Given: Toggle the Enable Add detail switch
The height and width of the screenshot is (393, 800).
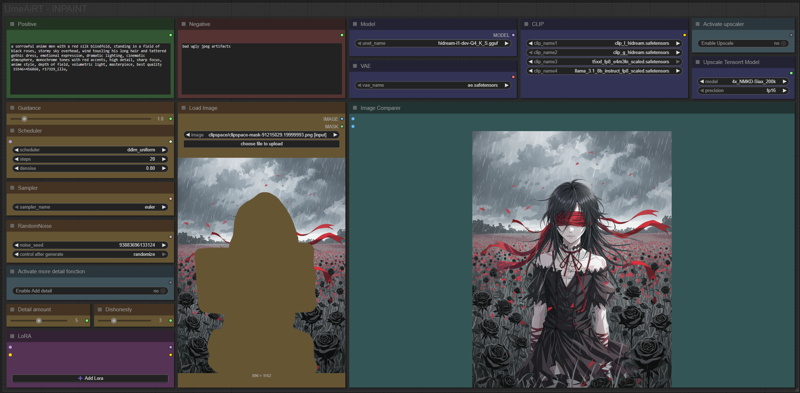Looking at the screenshot, I should click(163, 291).
